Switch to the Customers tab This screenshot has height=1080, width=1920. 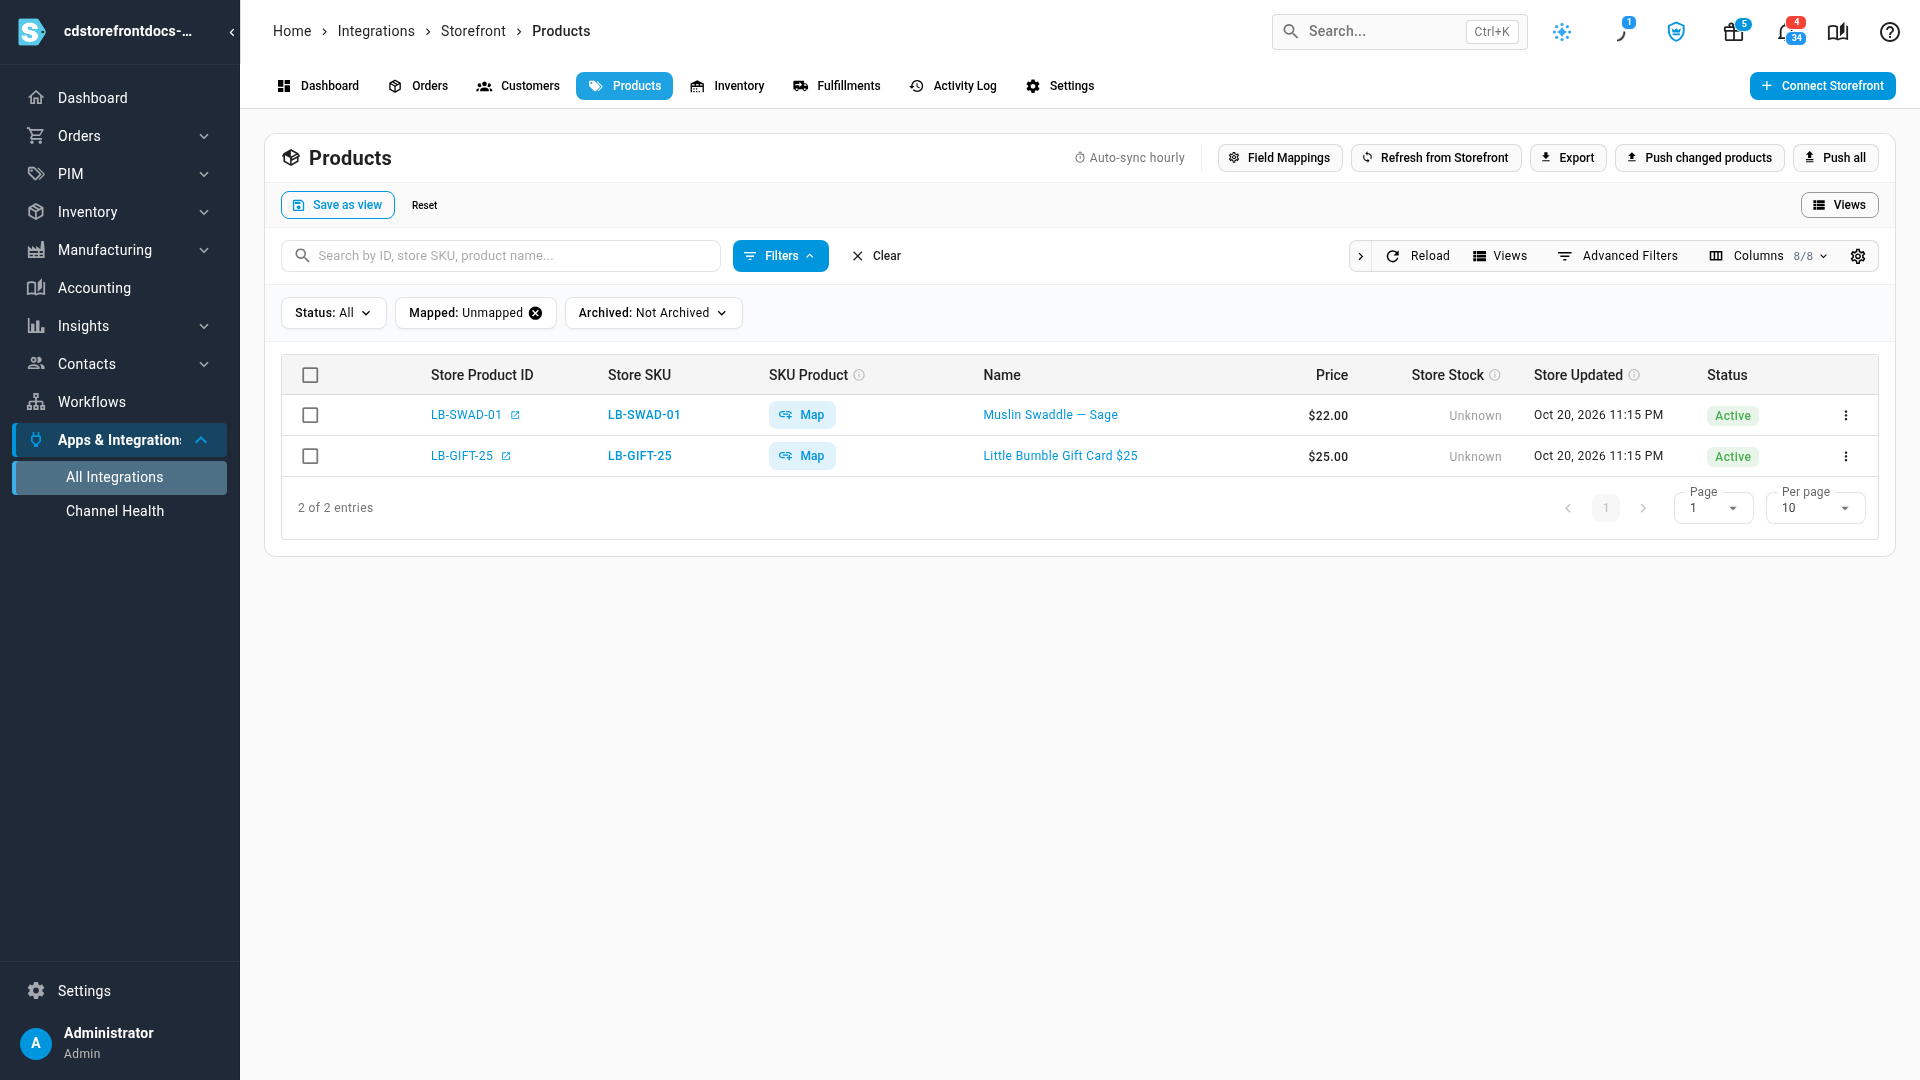tap(518, 86)
